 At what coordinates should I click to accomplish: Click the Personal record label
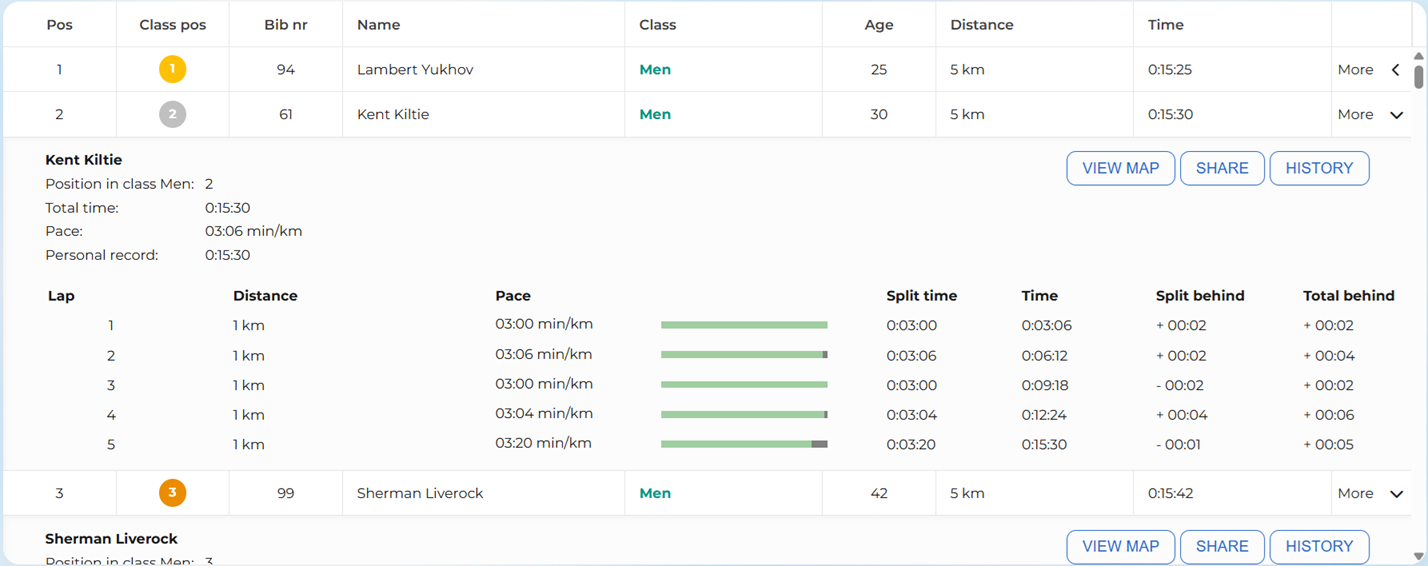[102, 255]
